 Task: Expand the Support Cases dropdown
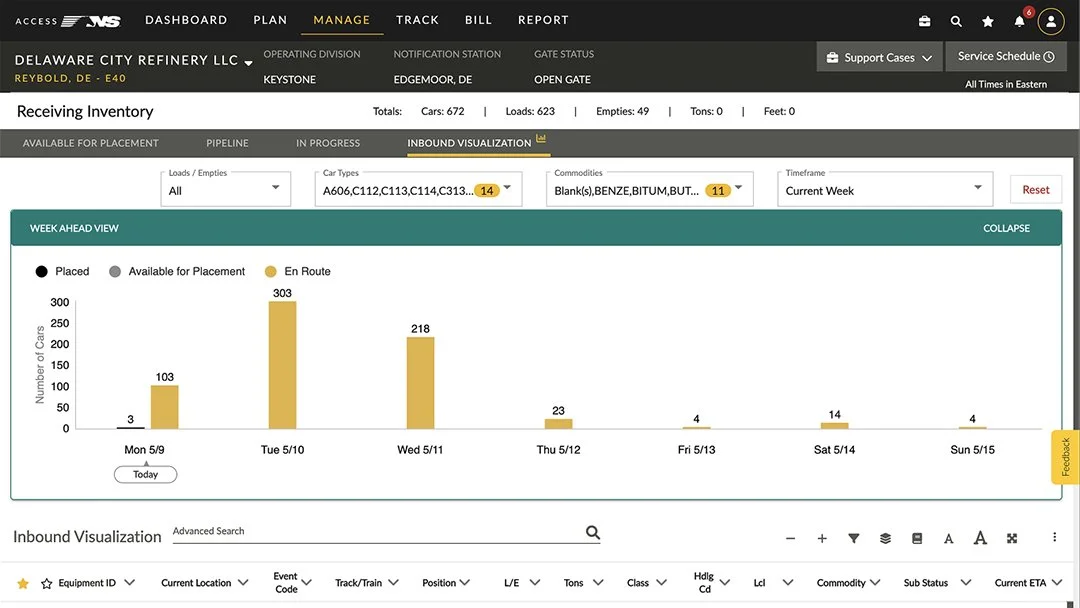point(879,57)
